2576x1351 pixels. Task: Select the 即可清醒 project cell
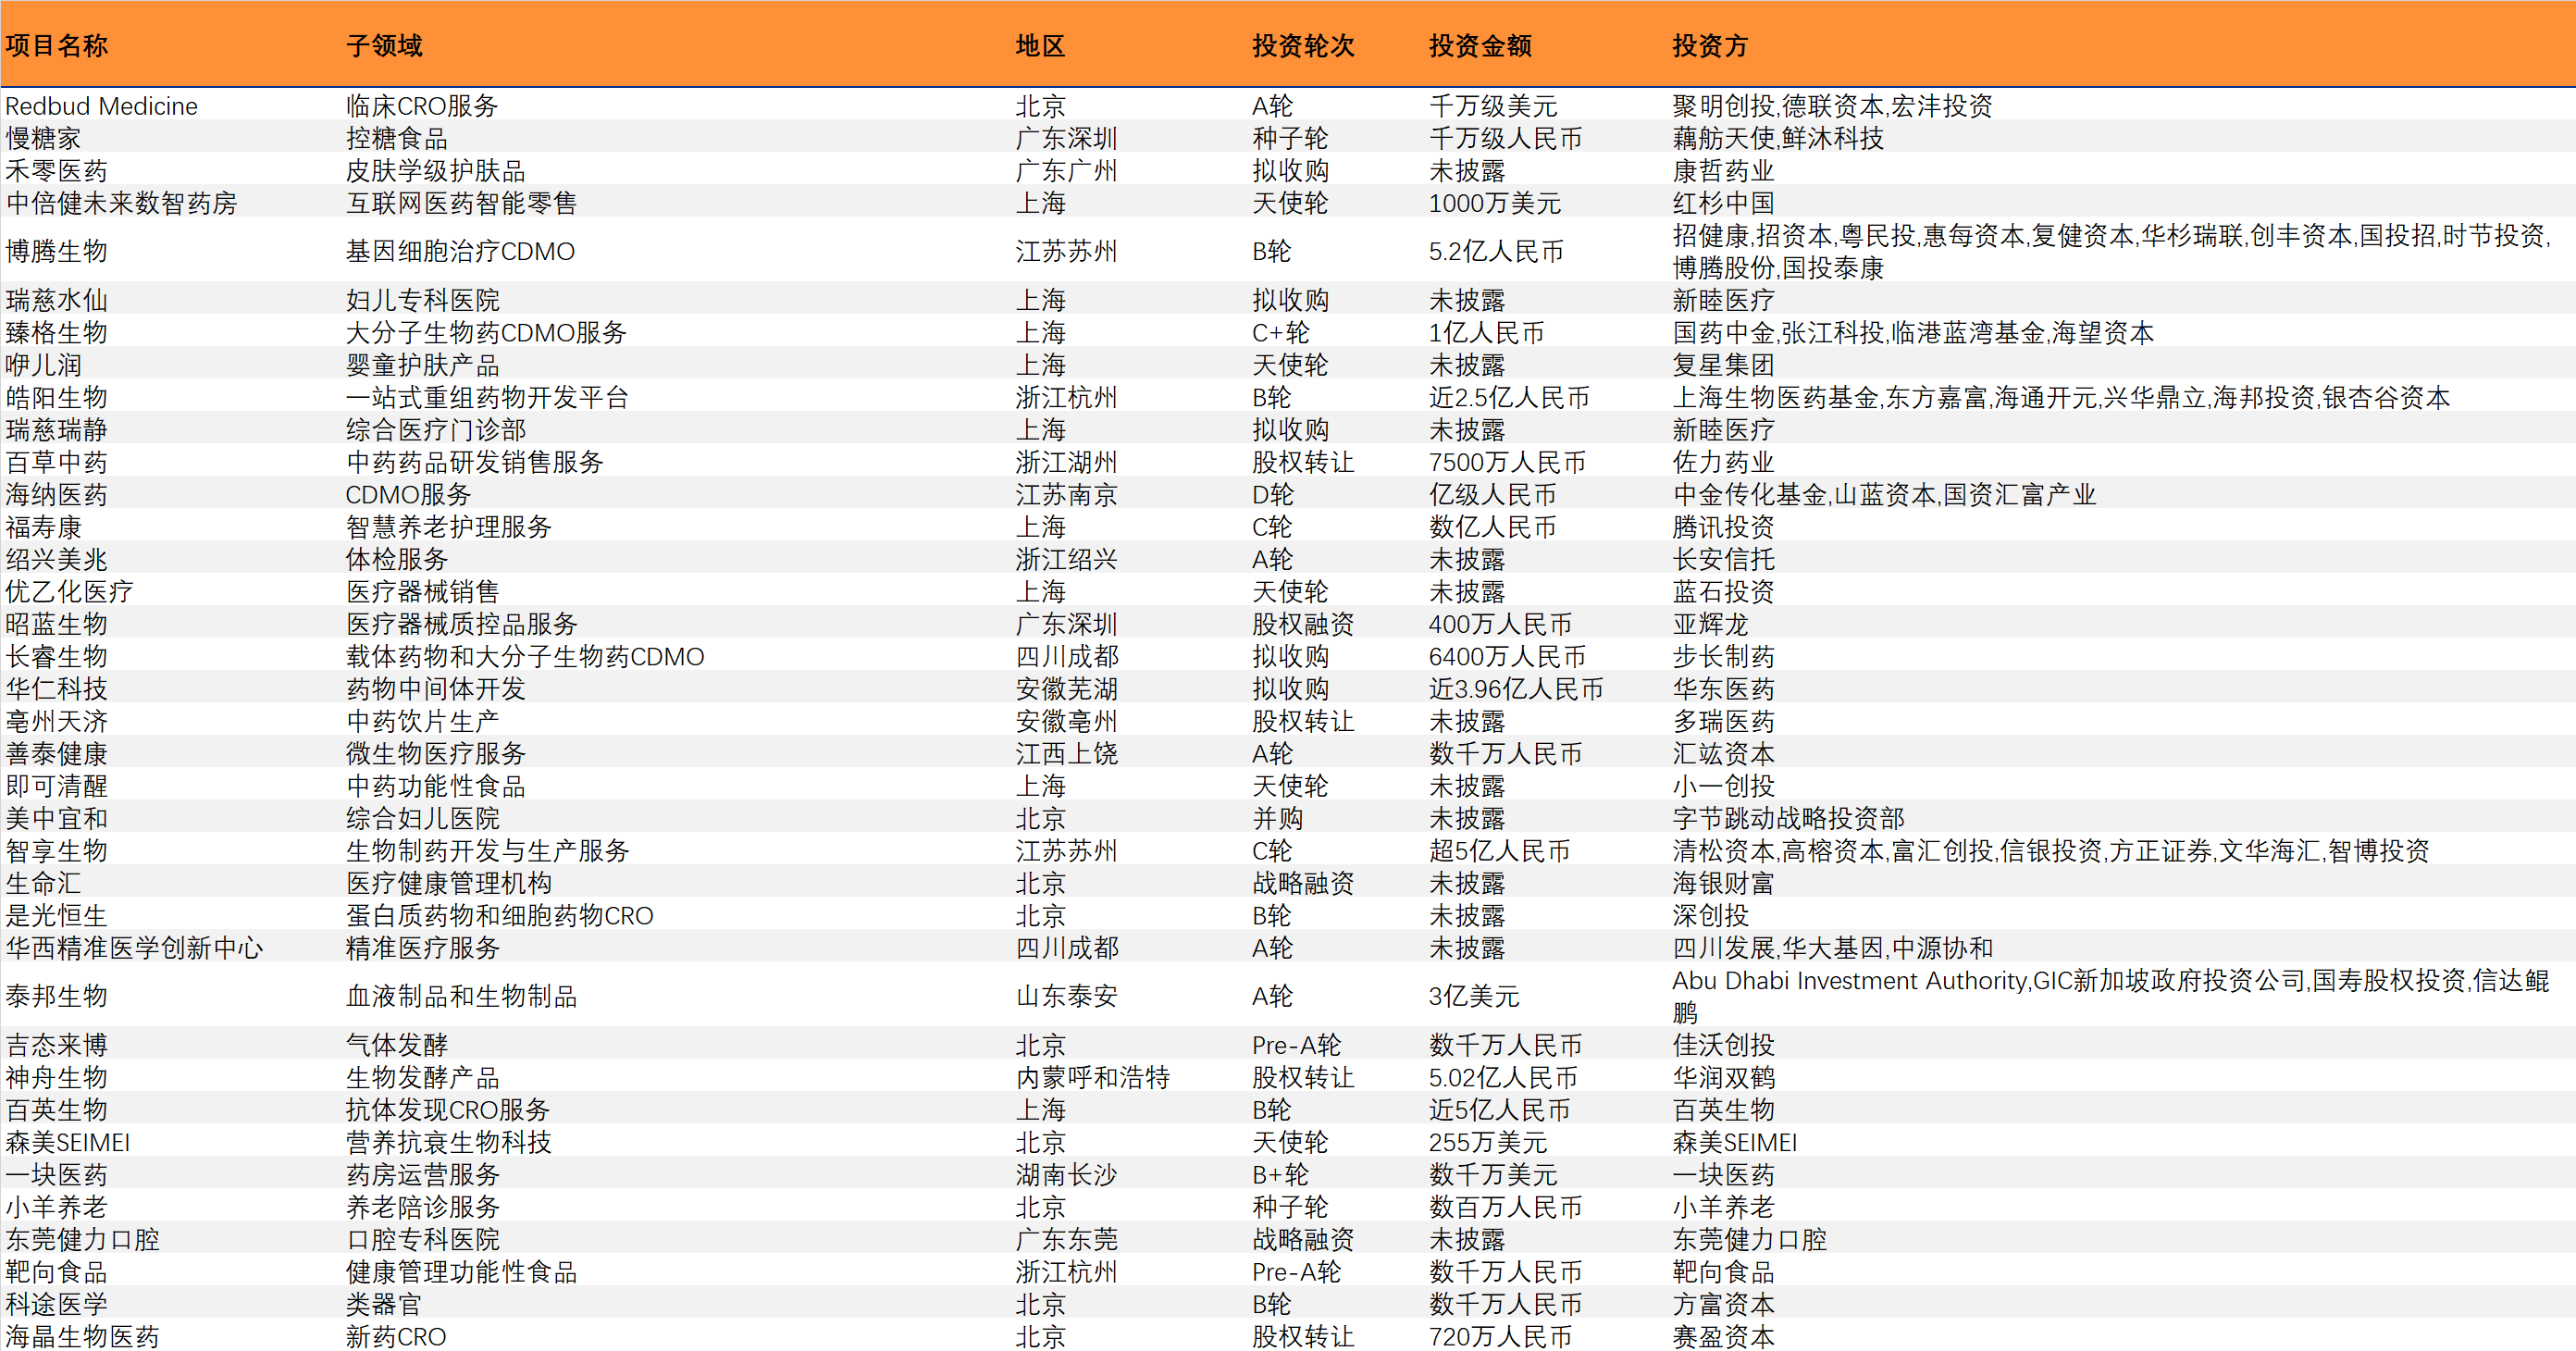pyautogui.click(x=56, y=786)
